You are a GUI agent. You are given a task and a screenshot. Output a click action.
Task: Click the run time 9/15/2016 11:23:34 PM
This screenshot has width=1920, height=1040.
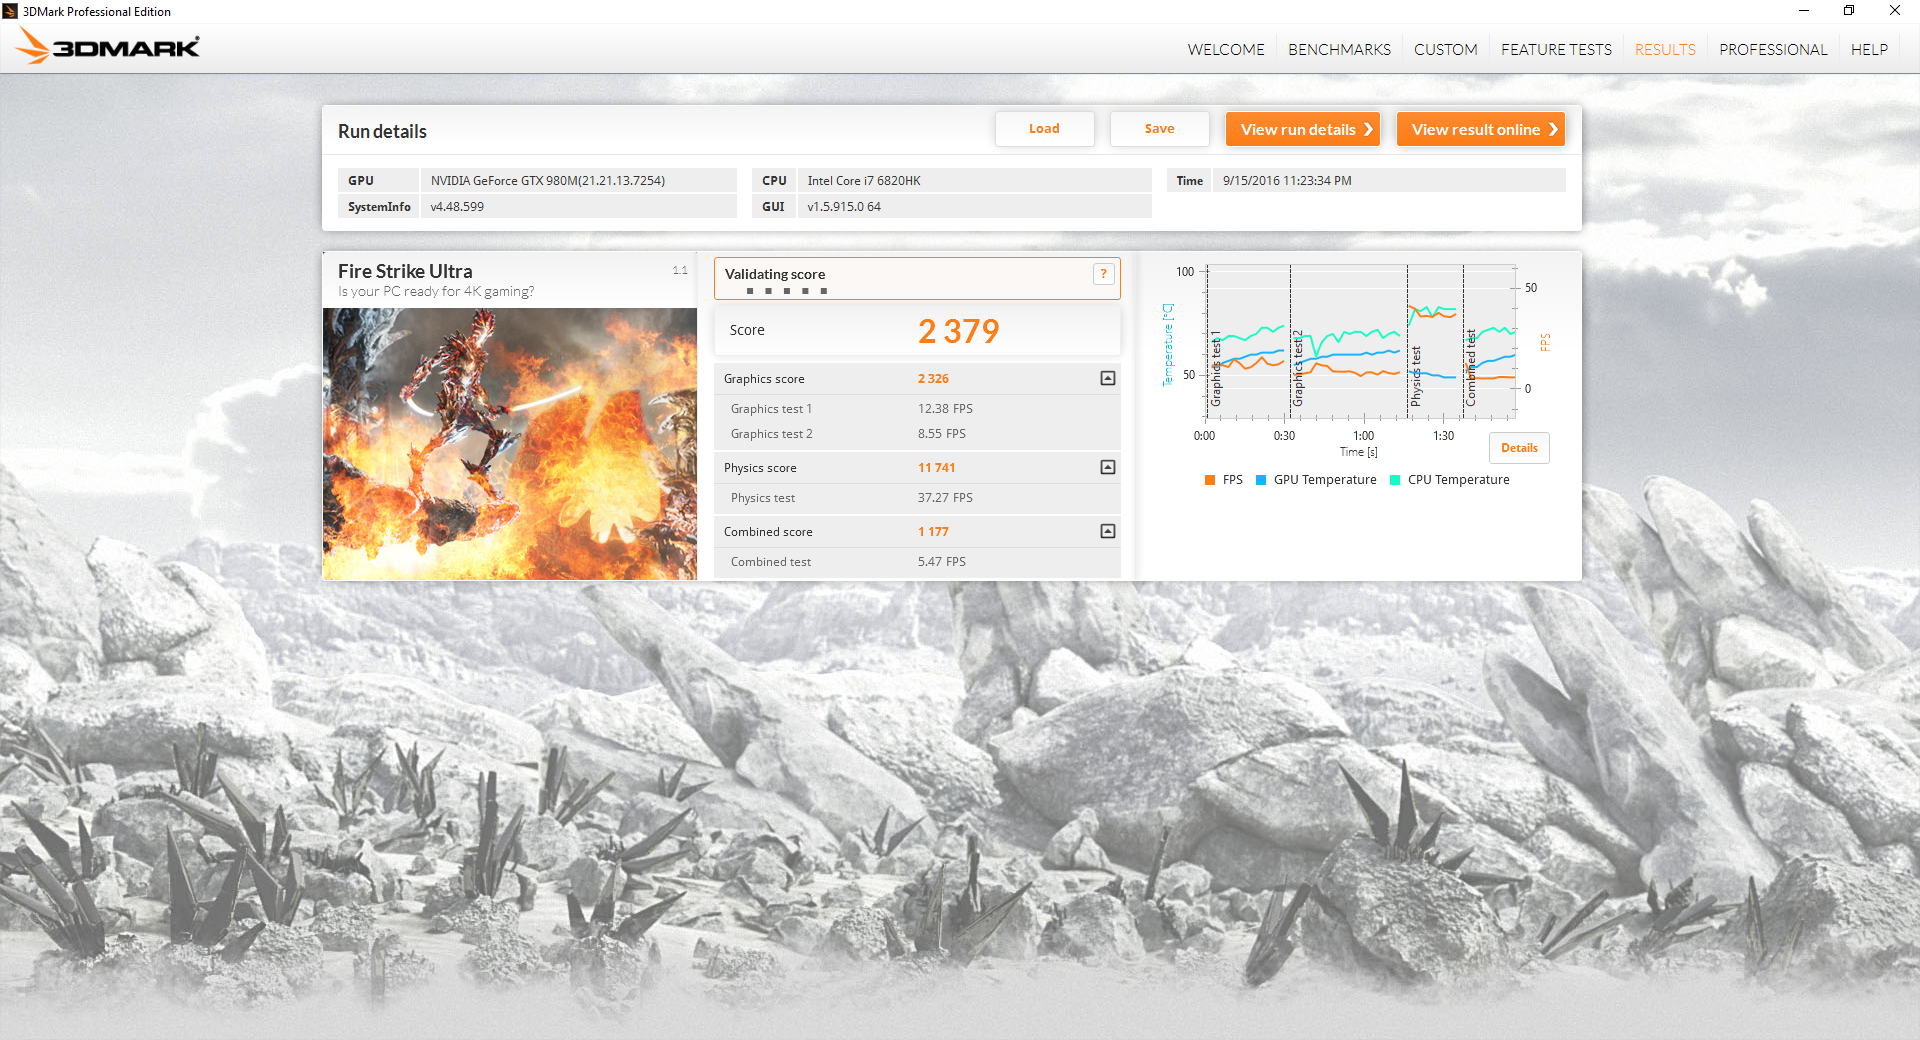point(1287,181)
